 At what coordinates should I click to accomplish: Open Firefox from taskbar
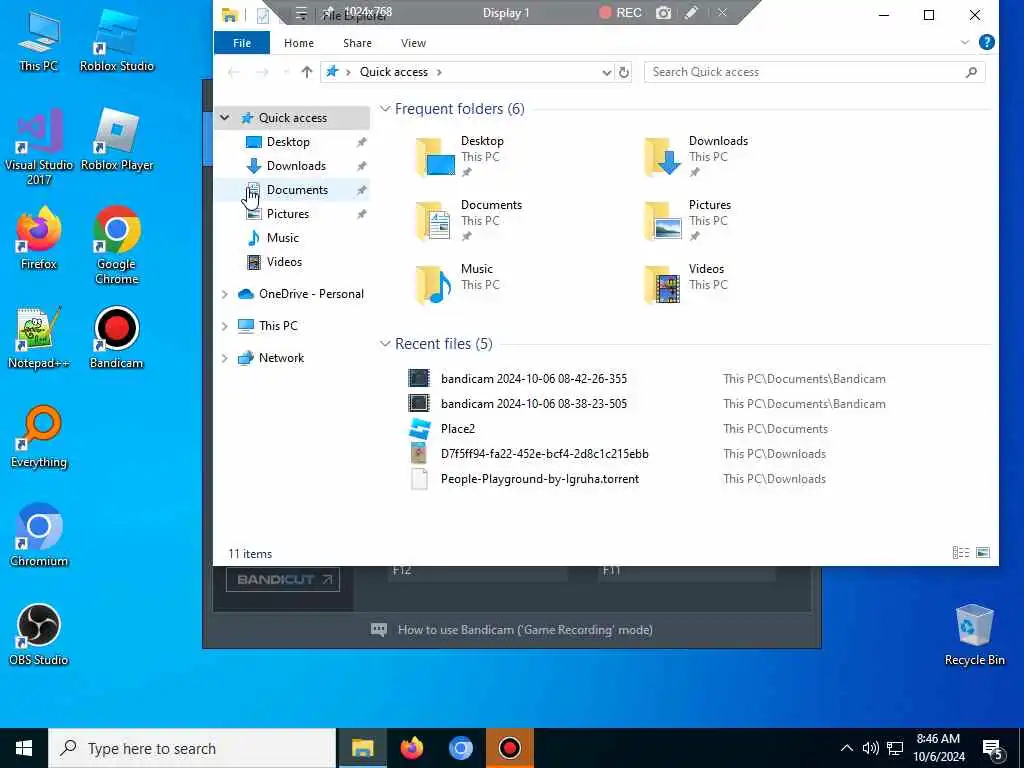[x=411, y=748]
